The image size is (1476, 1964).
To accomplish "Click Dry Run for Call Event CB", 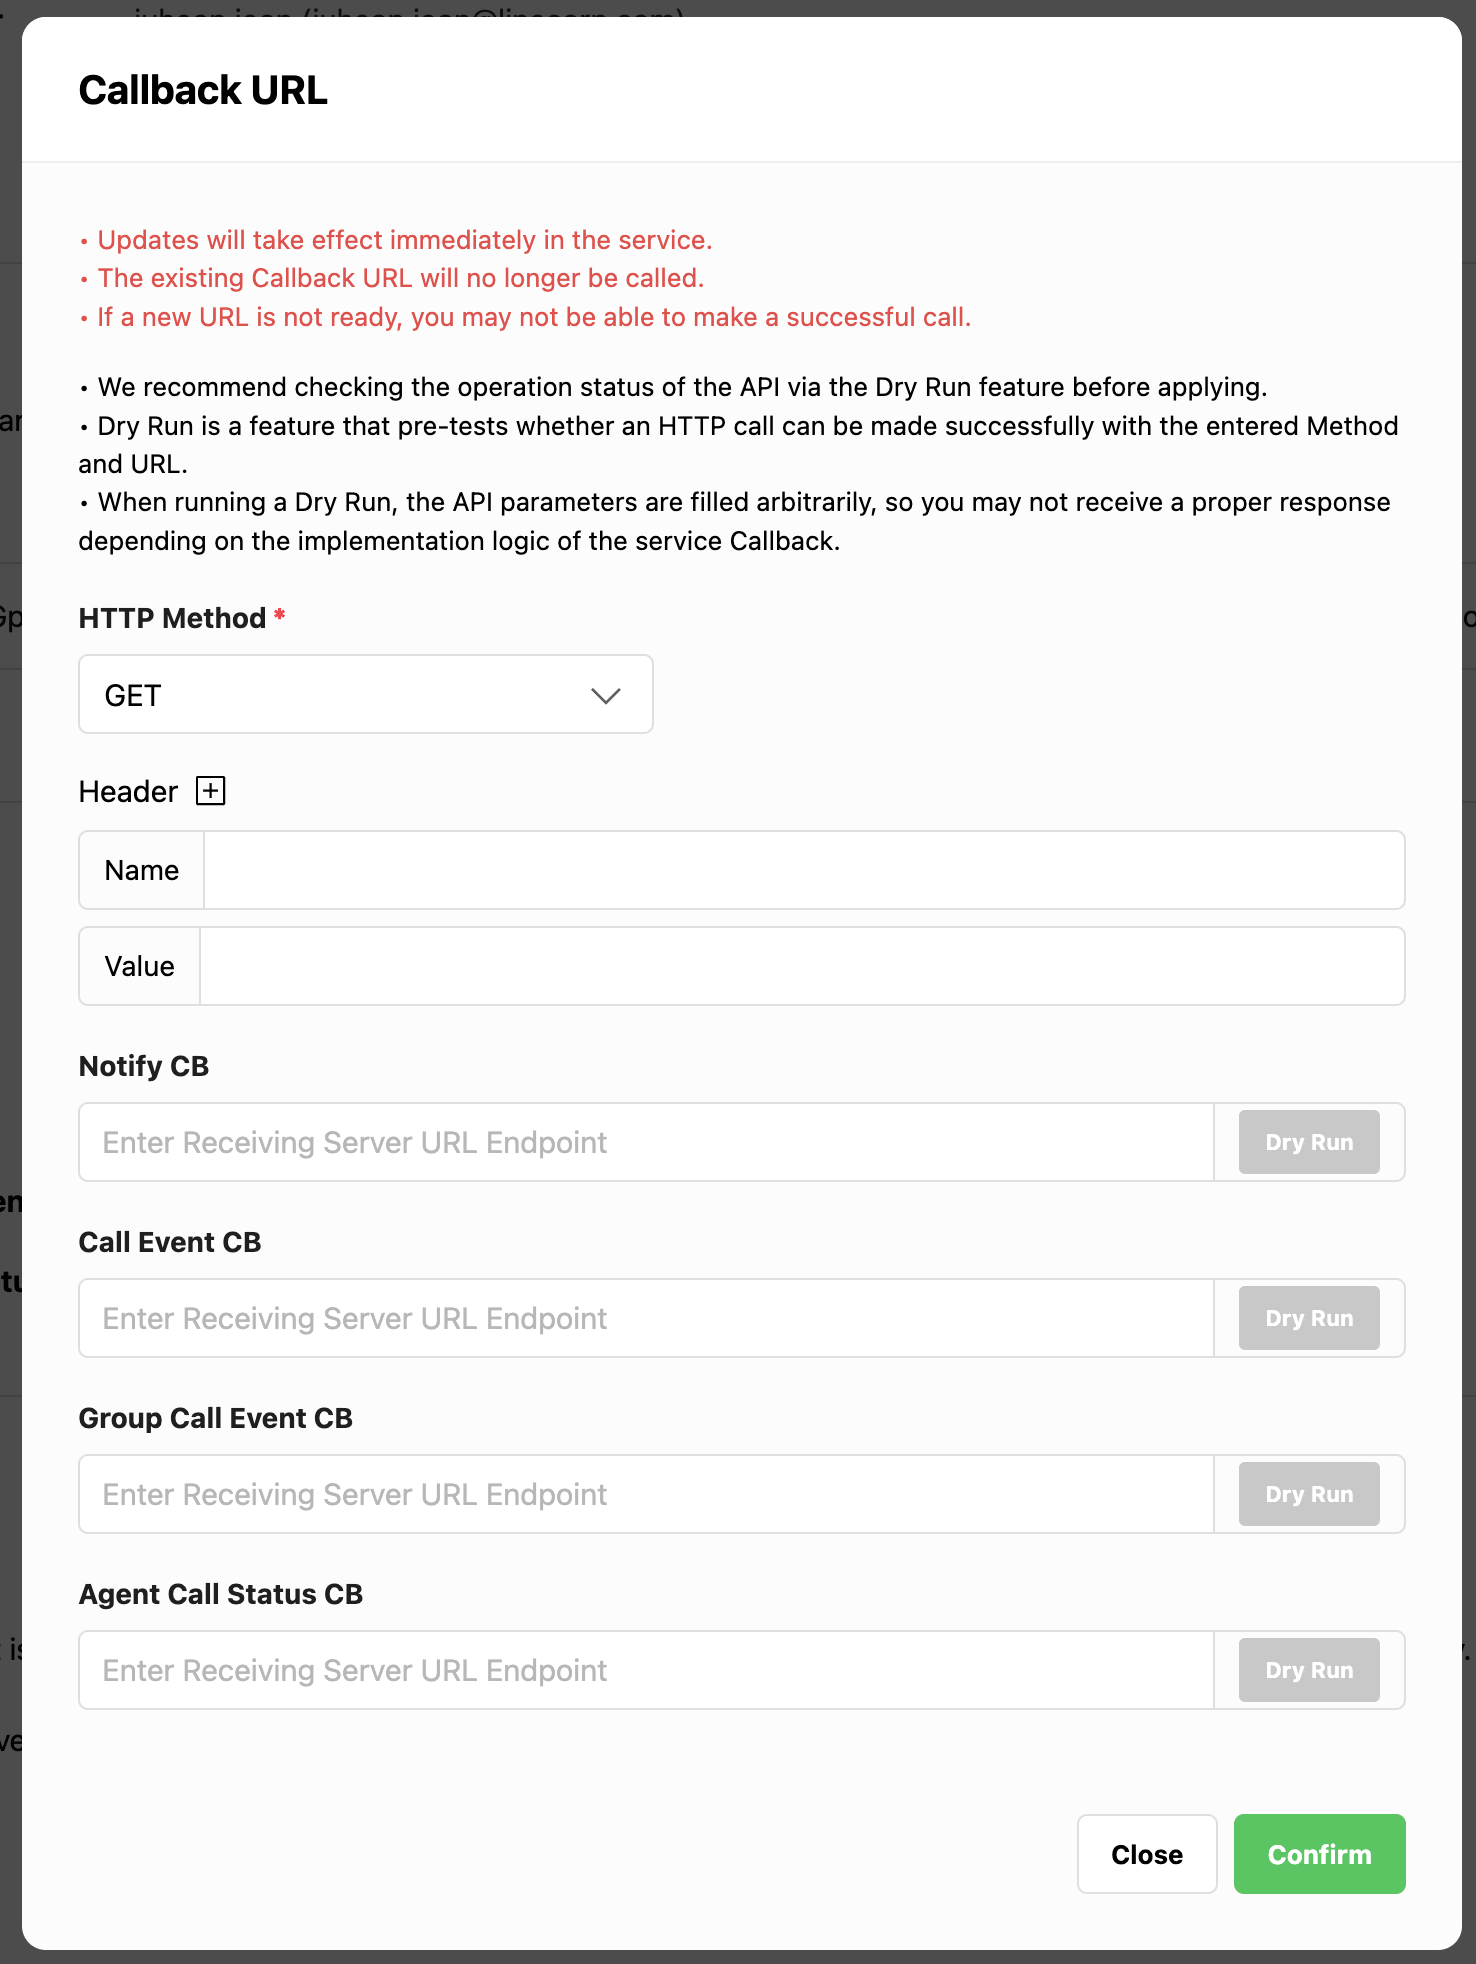I will click(1308, 1318).
